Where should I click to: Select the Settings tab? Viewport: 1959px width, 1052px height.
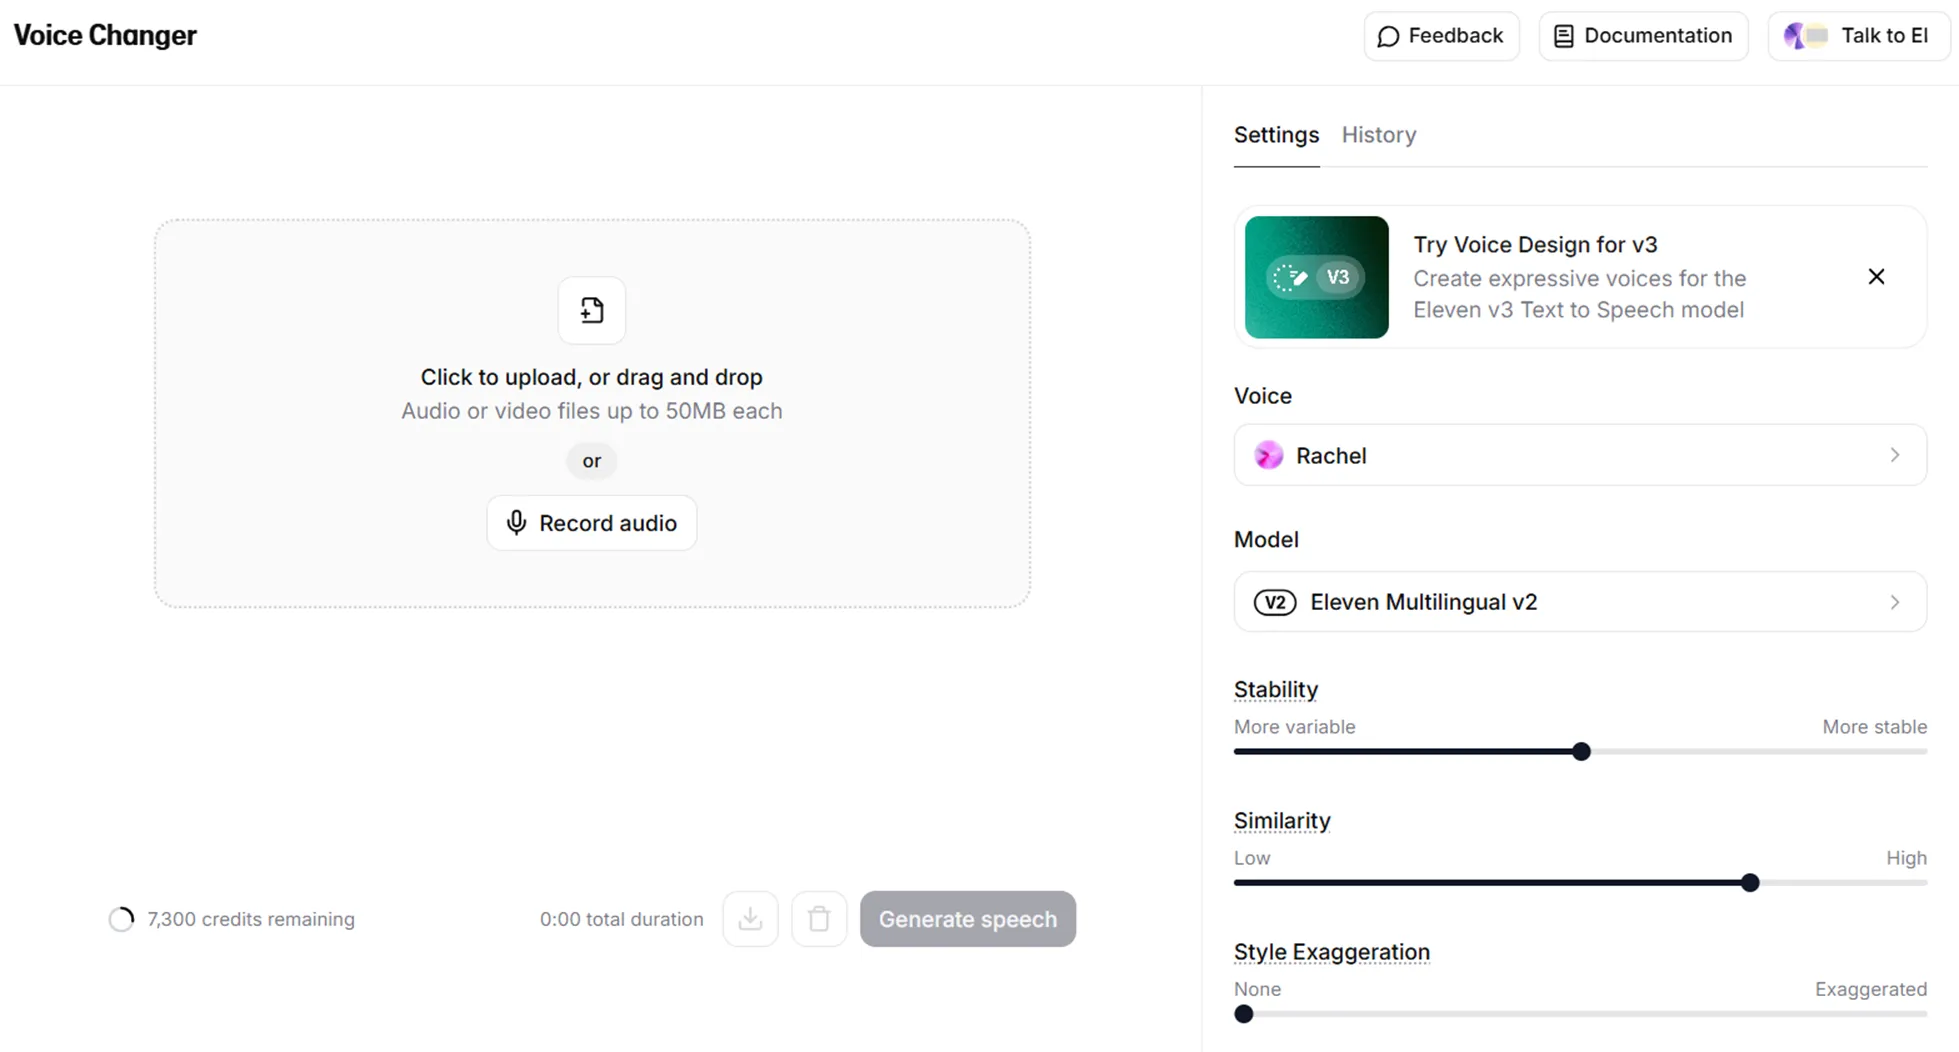[x=1276, y=135]
